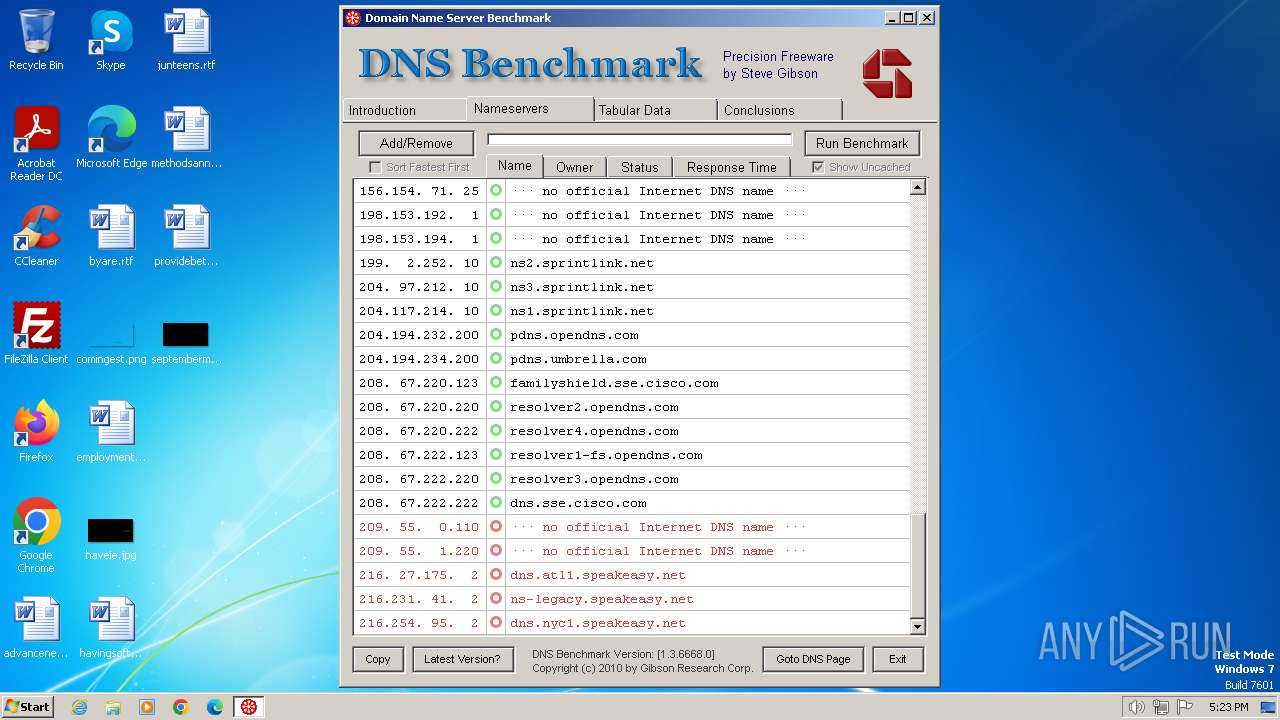1280x720 pixels.
Task: Open Firefox desktop shortcut
Action: (x=36, y=432)
